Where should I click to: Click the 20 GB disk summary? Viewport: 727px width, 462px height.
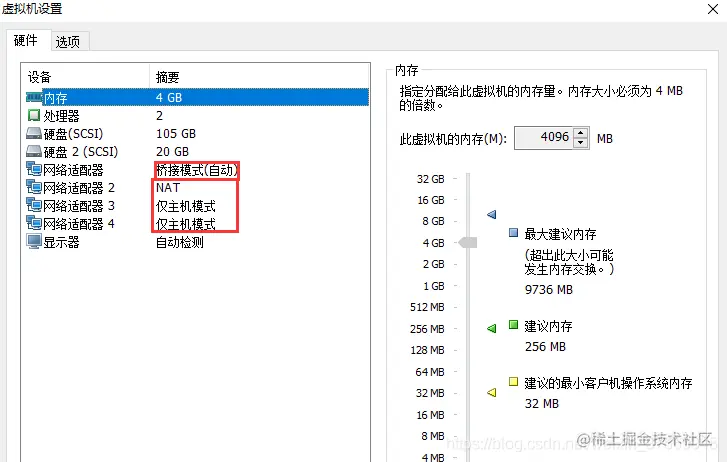(172, 152)
